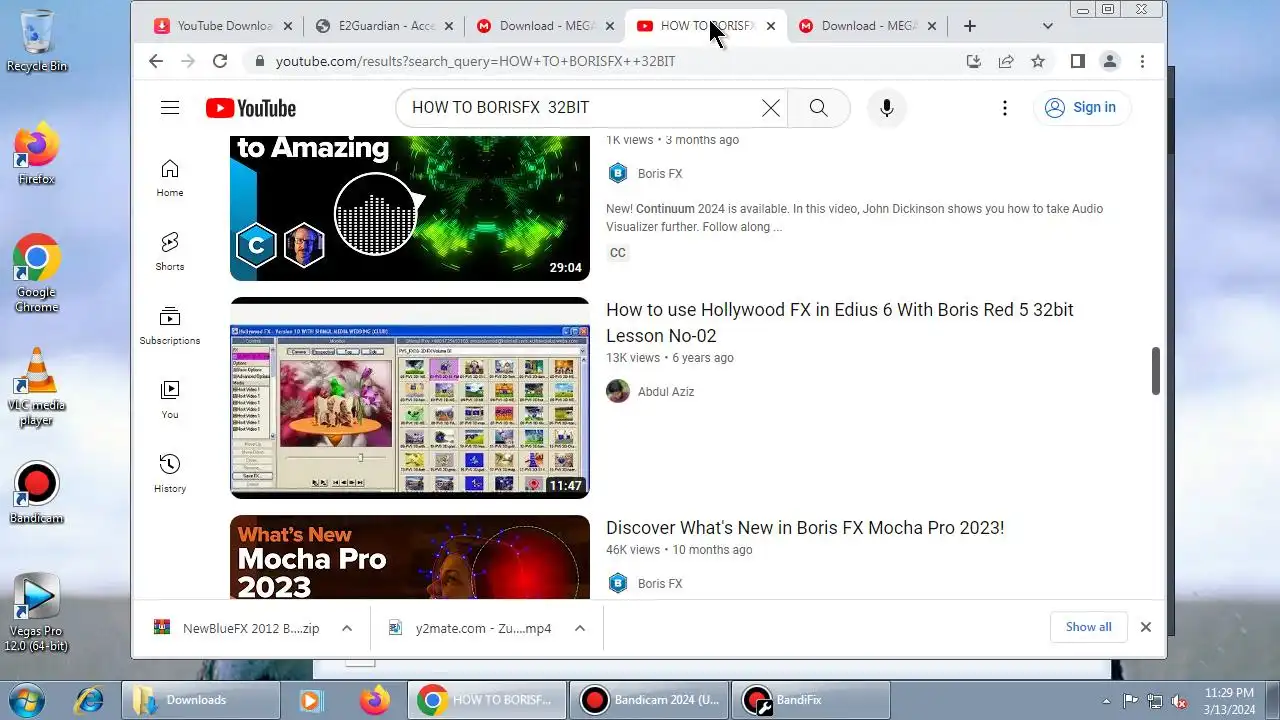1280x720 pixels.
Task: Open YouTube settings three-dot menu
Action: [1005, 108]
